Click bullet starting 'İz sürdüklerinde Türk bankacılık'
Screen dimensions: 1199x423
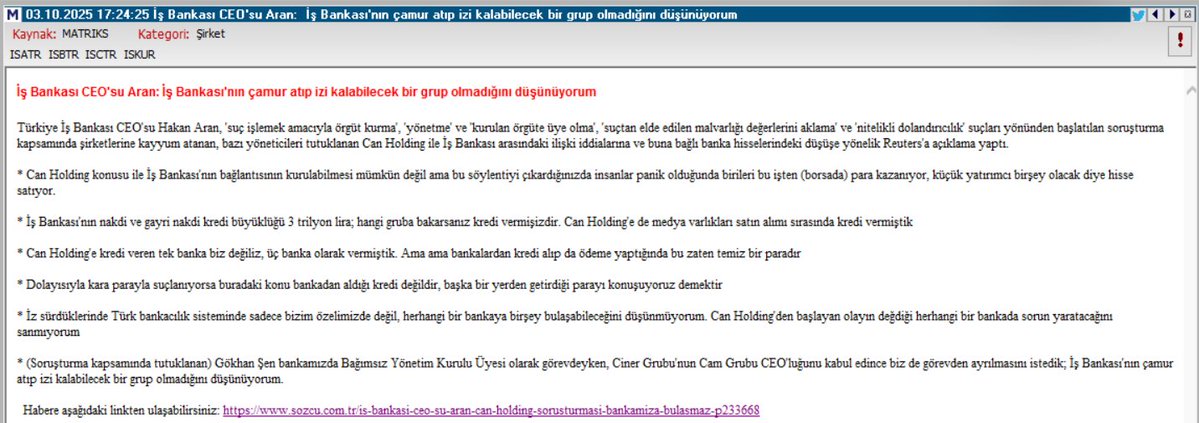coord(567,324)
